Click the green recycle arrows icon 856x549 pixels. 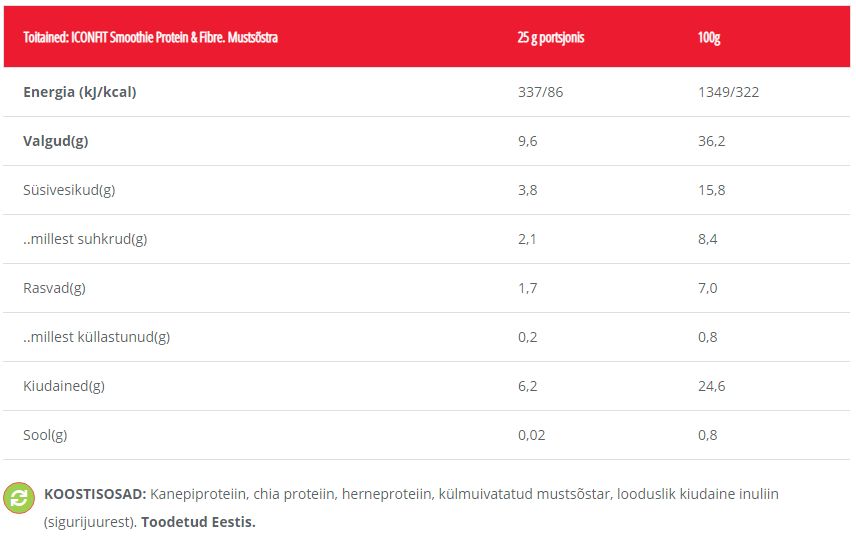pyautogui.click(x=19, y=498)
